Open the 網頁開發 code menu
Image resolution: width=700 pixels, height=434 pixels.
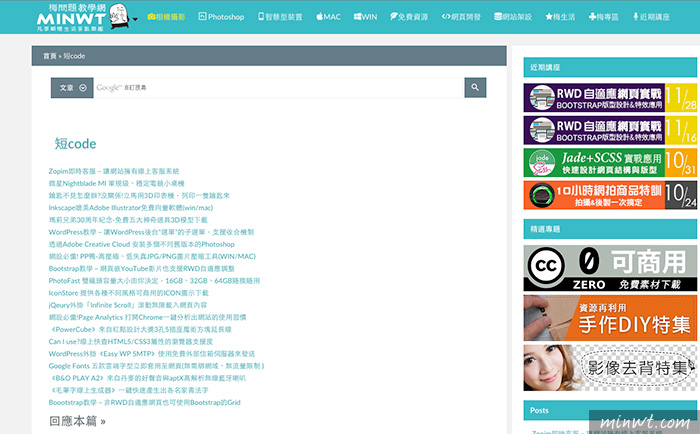point(461,17)
